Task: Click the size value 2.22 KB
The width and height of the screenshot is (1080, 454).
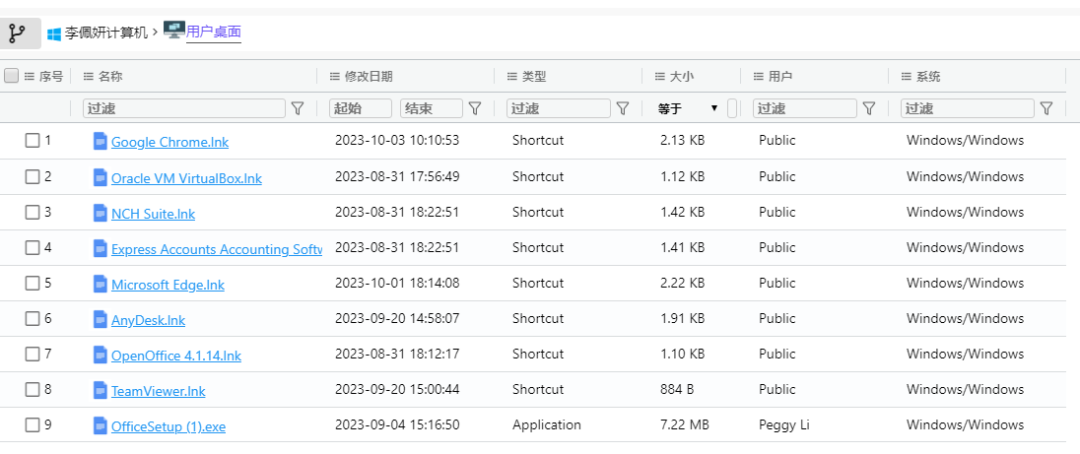Action: [x=682, y=282]
